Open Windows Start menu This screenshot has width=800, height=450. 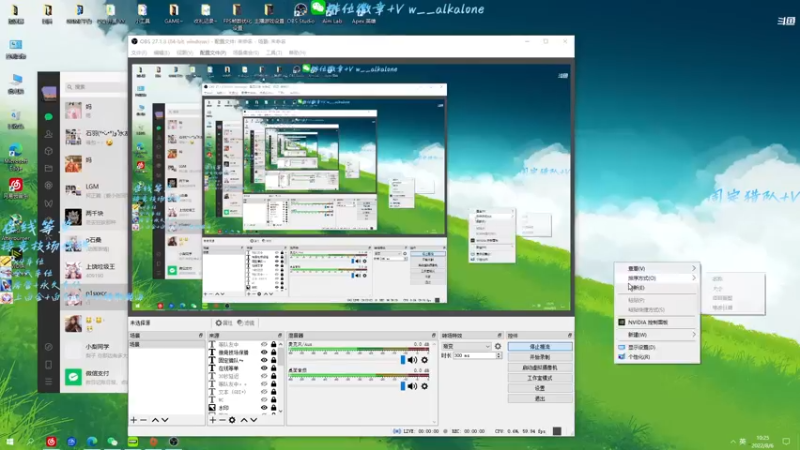(10, 442)
